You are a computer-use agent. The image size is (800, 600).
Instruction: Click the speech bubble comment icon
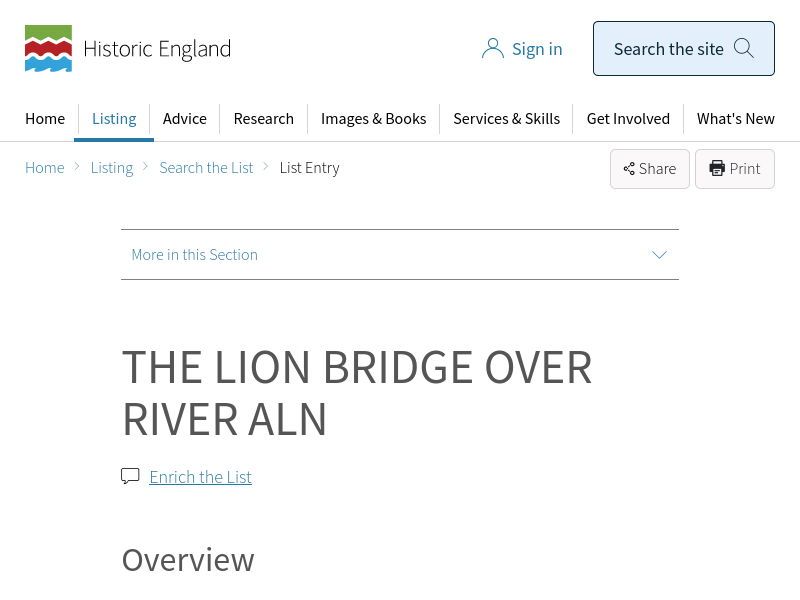[130, 476]
